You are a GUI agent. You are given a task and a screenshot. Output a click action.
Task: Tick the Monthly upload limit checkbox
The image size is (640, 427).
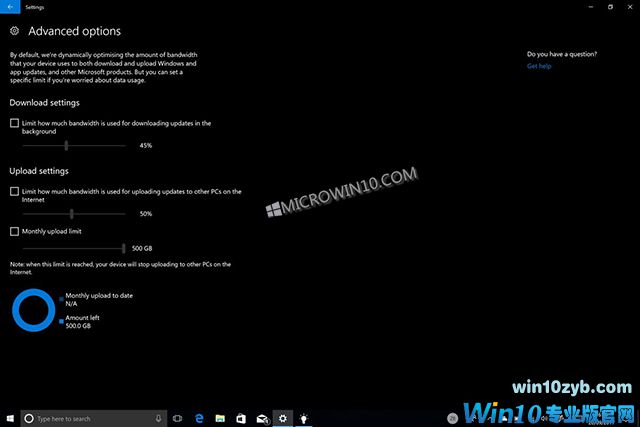(14, 231)
